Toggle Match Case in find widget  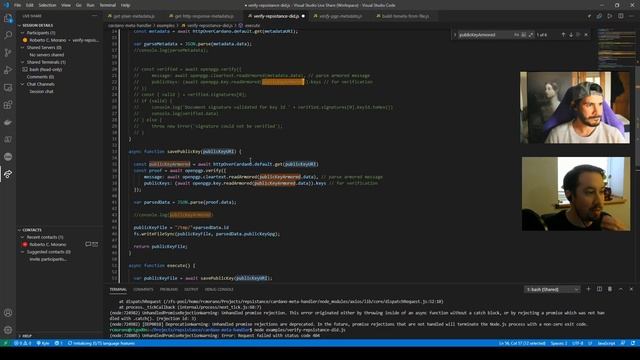516,35
